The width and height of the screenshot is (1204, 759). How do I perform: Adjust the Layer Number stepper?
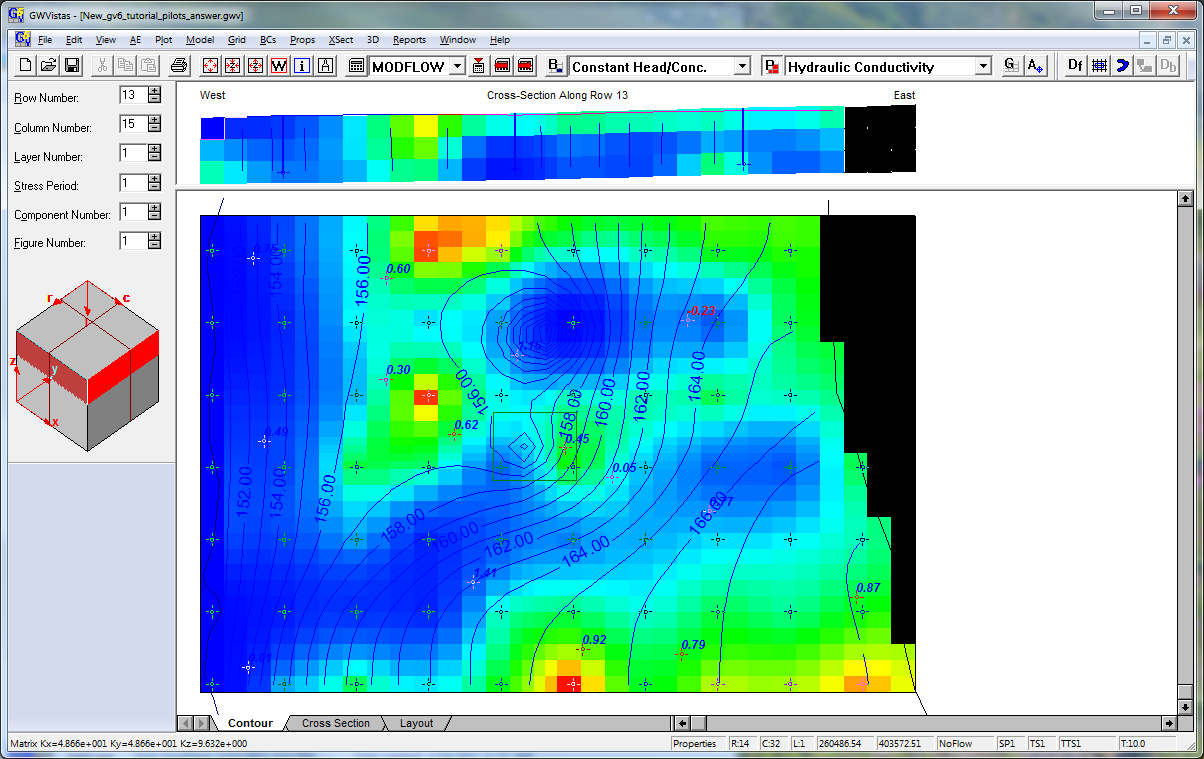154,153
